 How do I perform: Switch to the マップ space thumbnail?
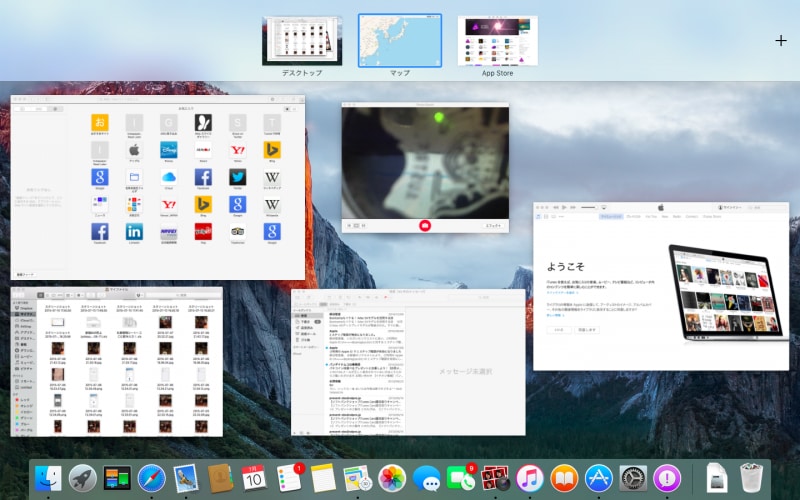coord(400,40)
